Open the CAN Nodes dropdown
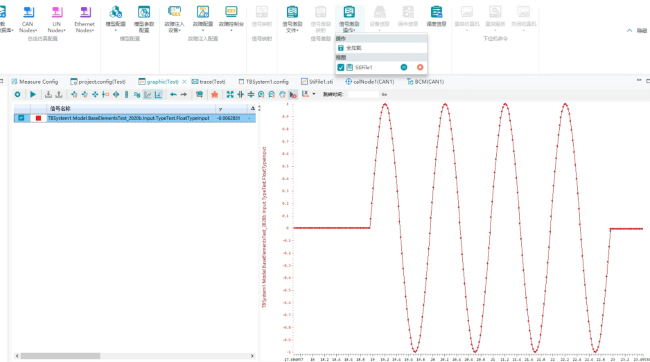The height and width of the screenshot is (362, 650). [28, 19]
